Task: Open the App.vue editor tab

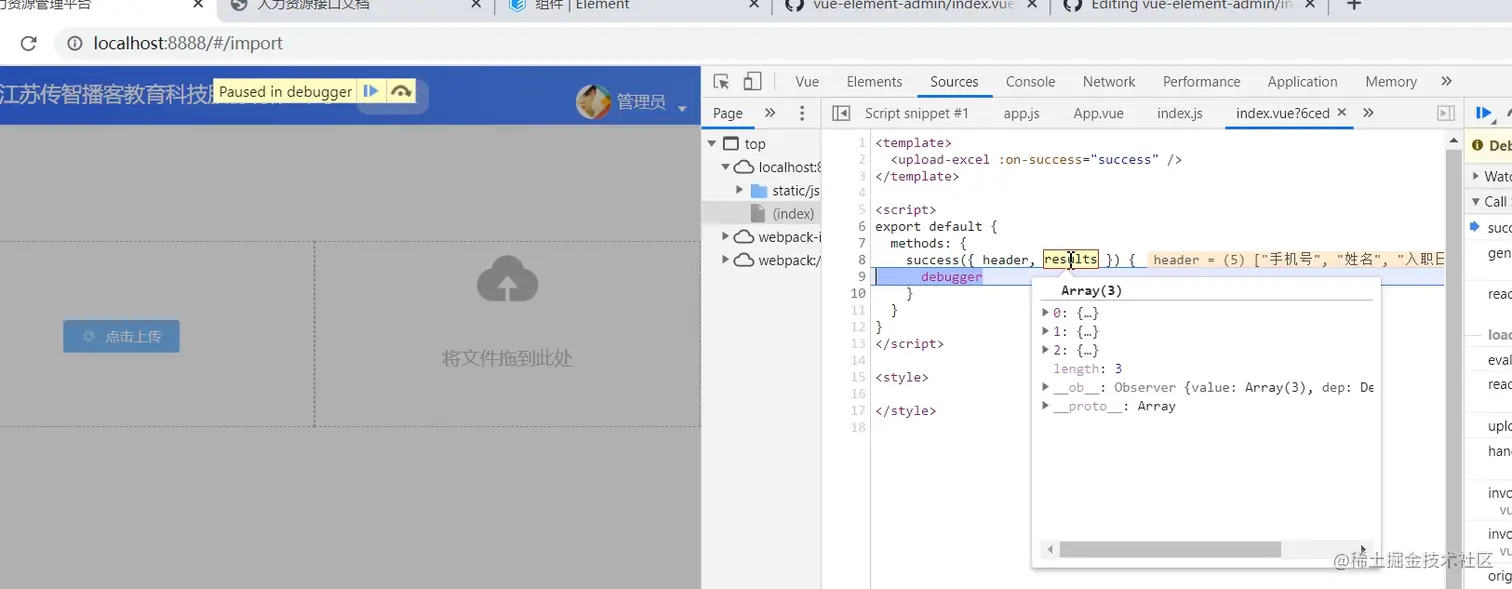Action: pyautogui.click(x=1099, y=113)
